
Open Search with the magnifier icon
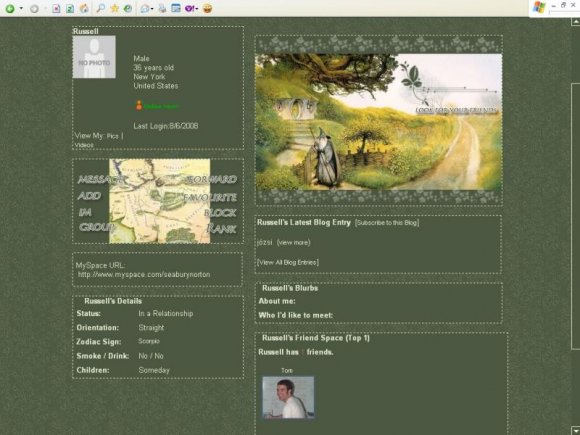(100, 8)
